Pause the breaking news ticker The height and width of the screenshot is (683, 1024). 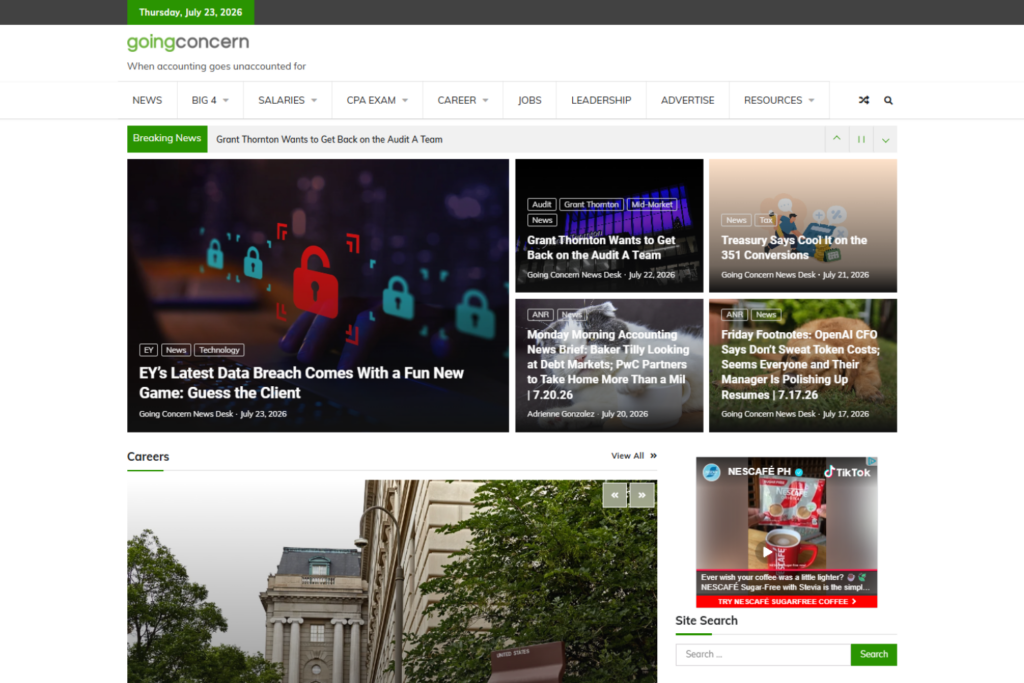pyautogui.click(x=861, y=139)
